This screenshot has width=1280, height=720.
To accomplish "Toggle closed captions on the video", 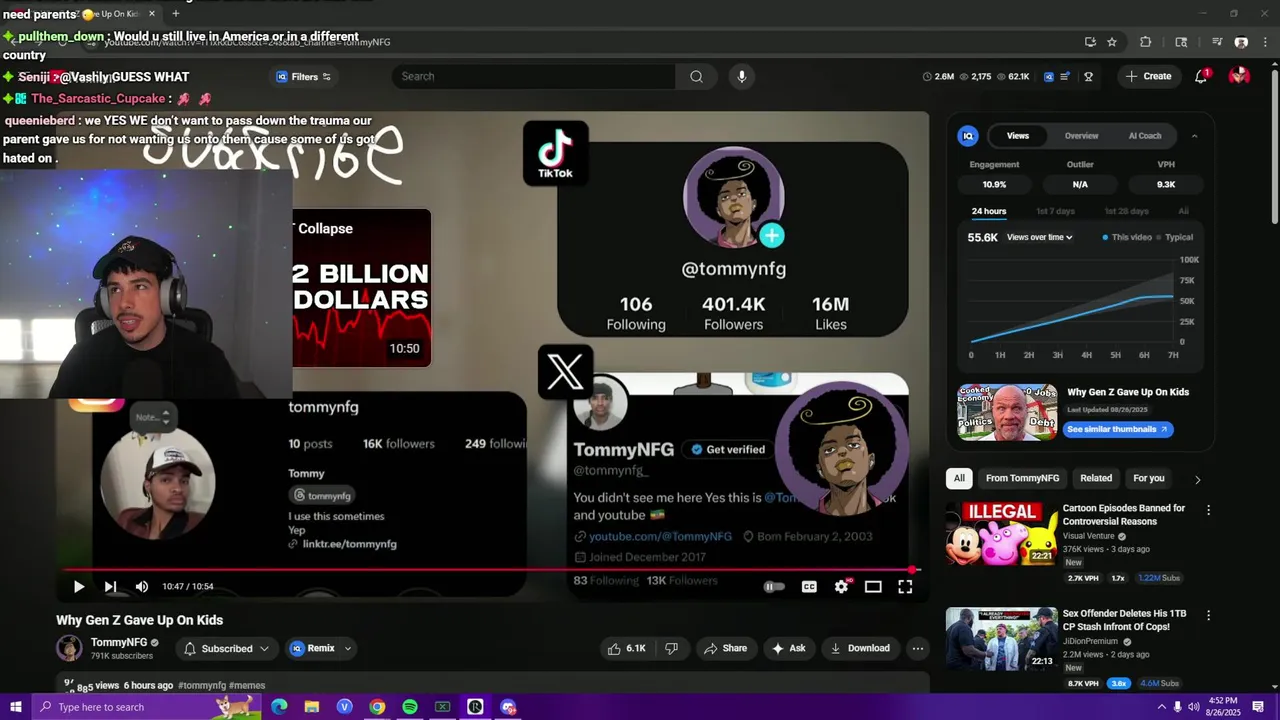I will coord(809,587).
